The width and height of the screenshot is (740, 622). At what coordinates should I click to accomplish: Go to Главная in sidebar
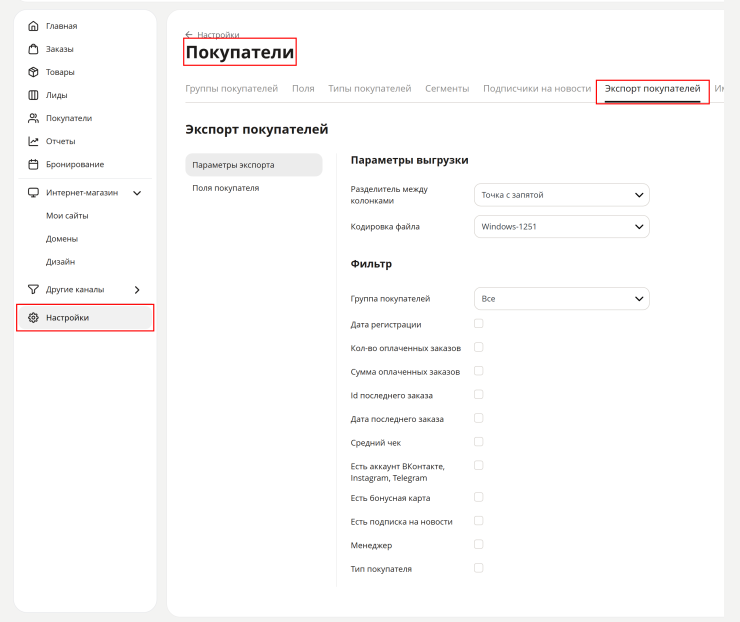click(61, 26)
